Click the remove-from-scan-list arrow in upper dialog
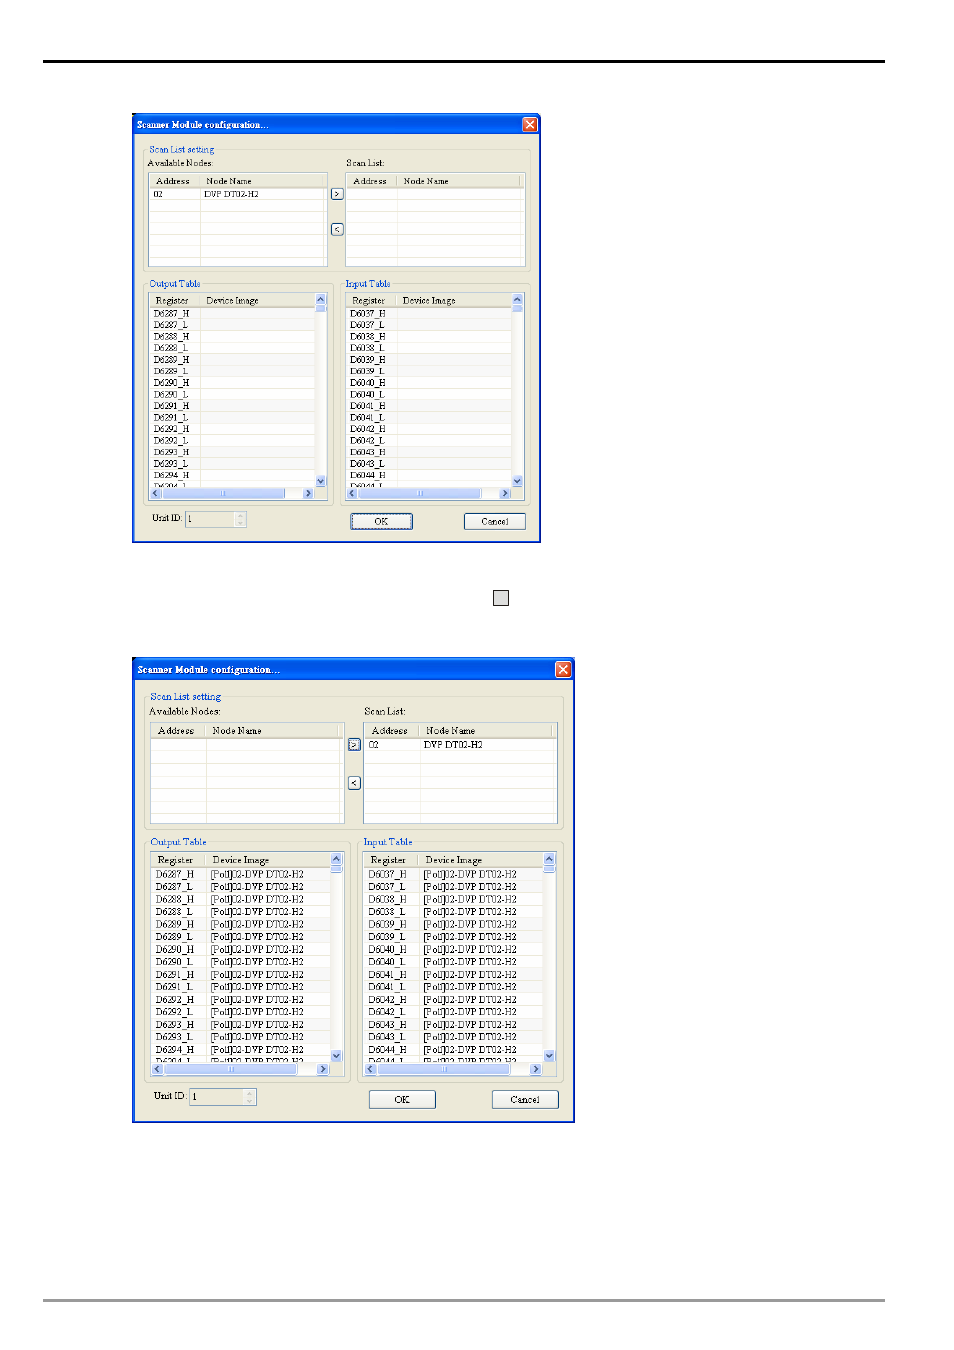This screenshot has height=1350, width=954. click(337, 230)
